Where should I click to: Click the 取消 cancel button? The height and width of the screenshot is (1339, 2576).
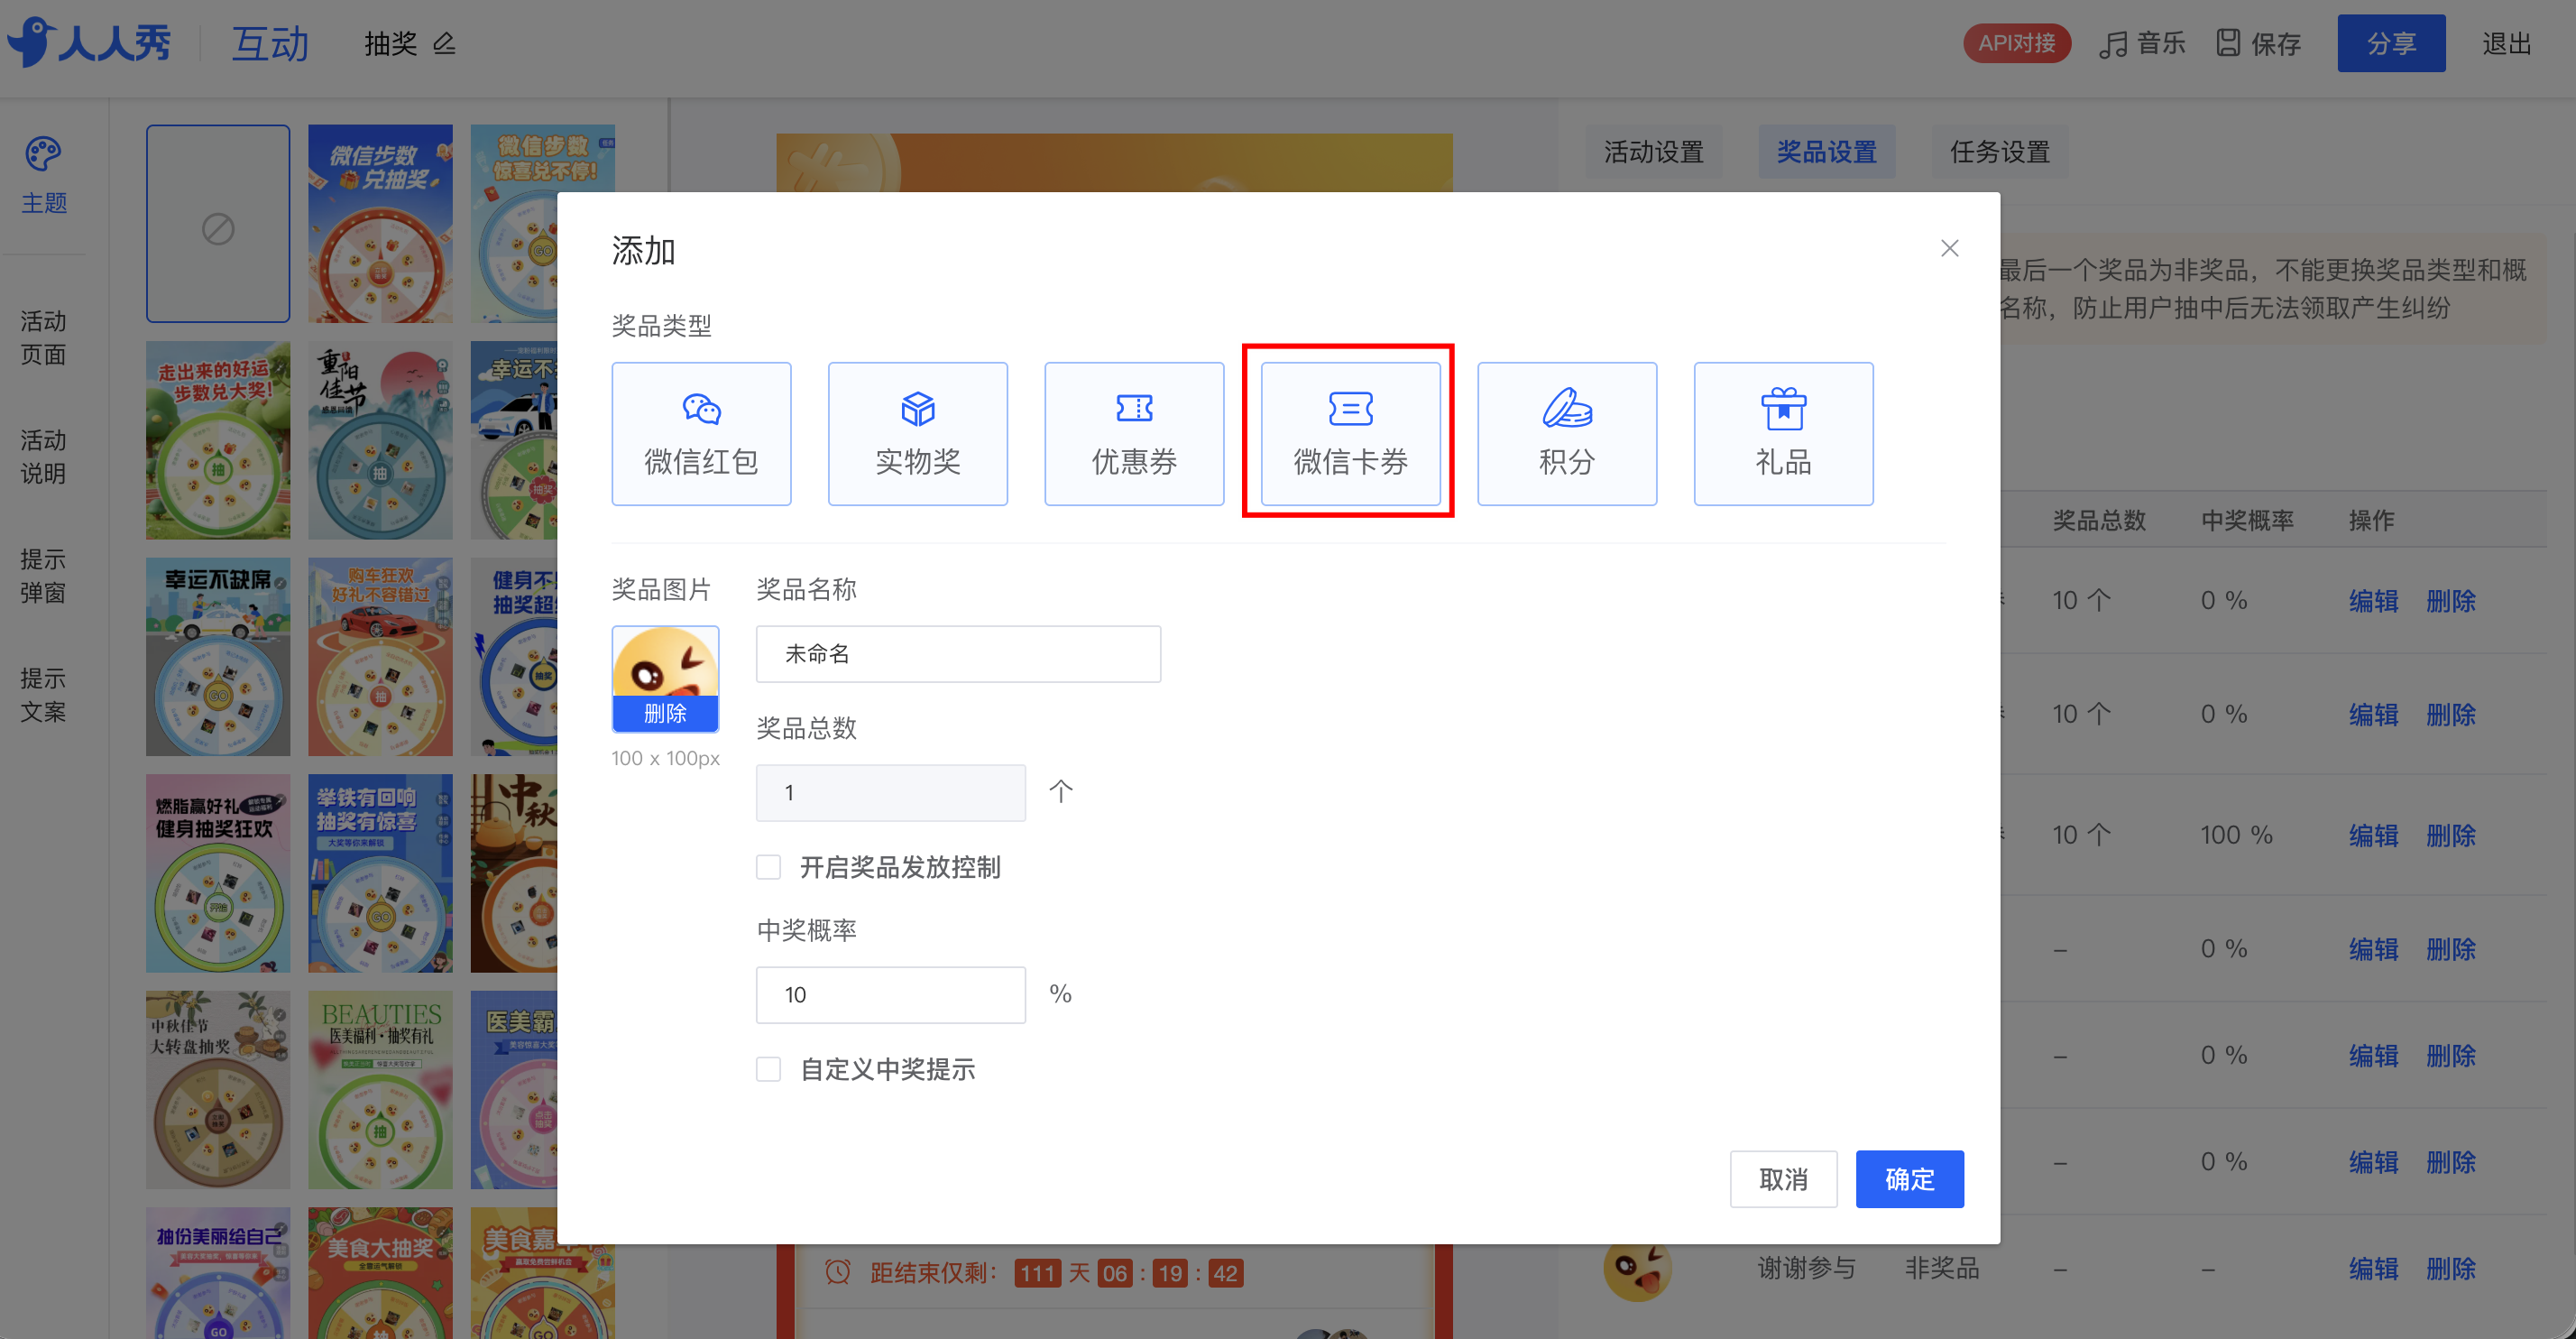(1783, 1179)
